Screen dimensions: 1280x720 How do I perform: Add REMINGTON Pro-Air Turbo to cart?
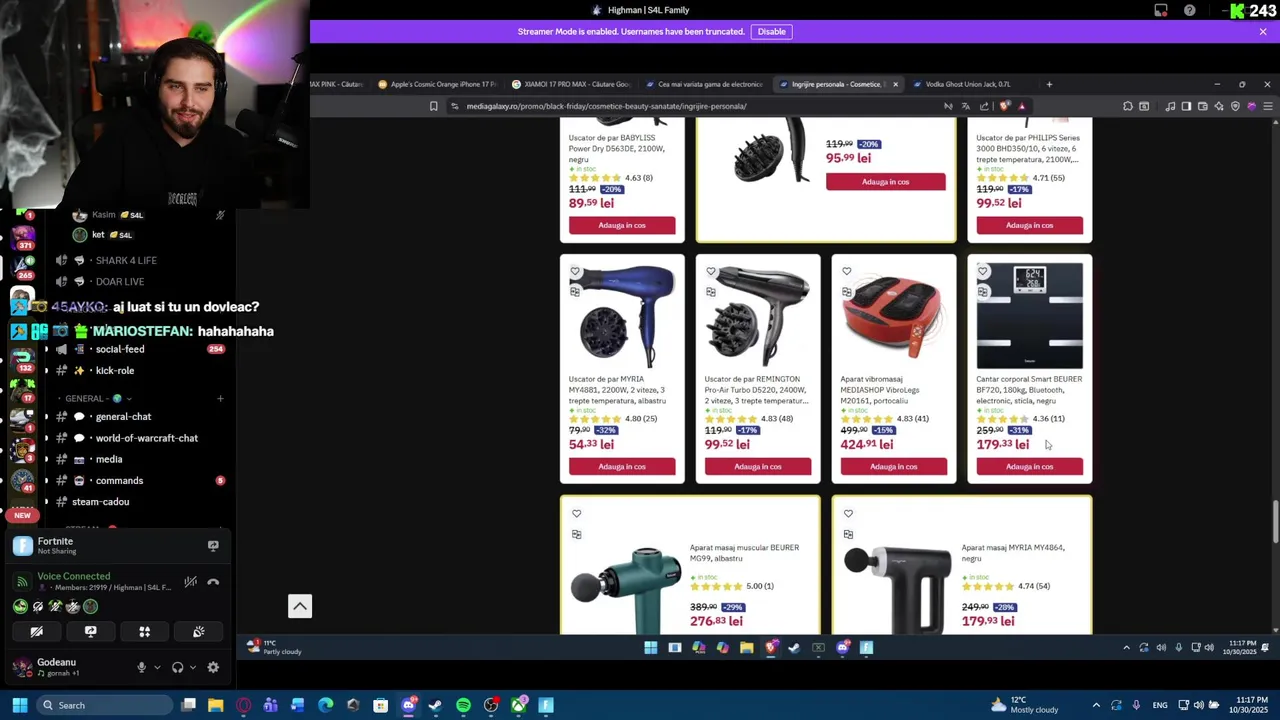758,467
